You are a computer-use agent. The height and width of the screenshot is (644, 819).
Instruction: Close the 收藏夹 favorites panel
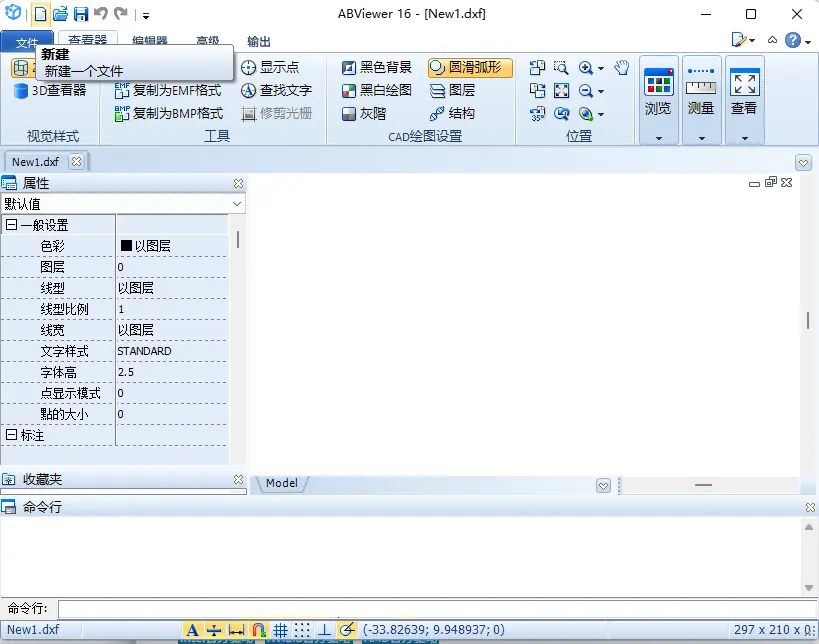[x=238, y=479]
